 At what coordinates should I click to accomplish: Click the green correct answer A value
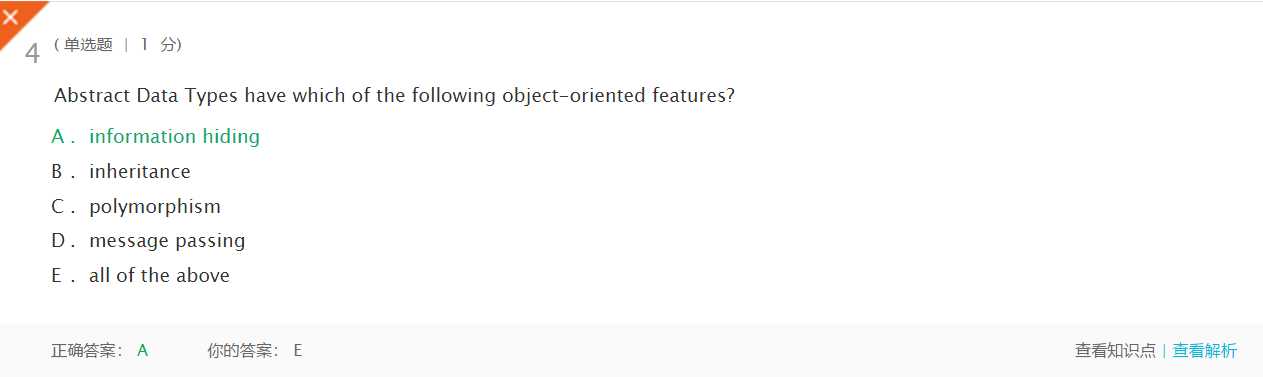143,350
